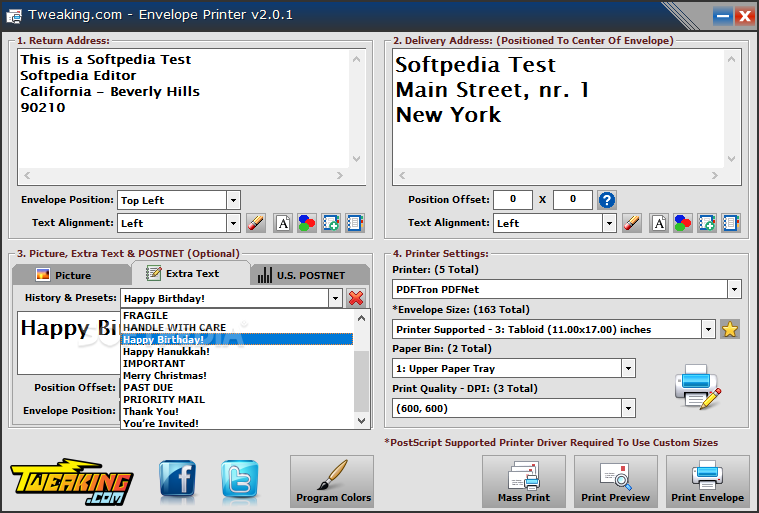Click return address scroll down arrow
This screenshot has height=513, width=759.
[357, 159]
